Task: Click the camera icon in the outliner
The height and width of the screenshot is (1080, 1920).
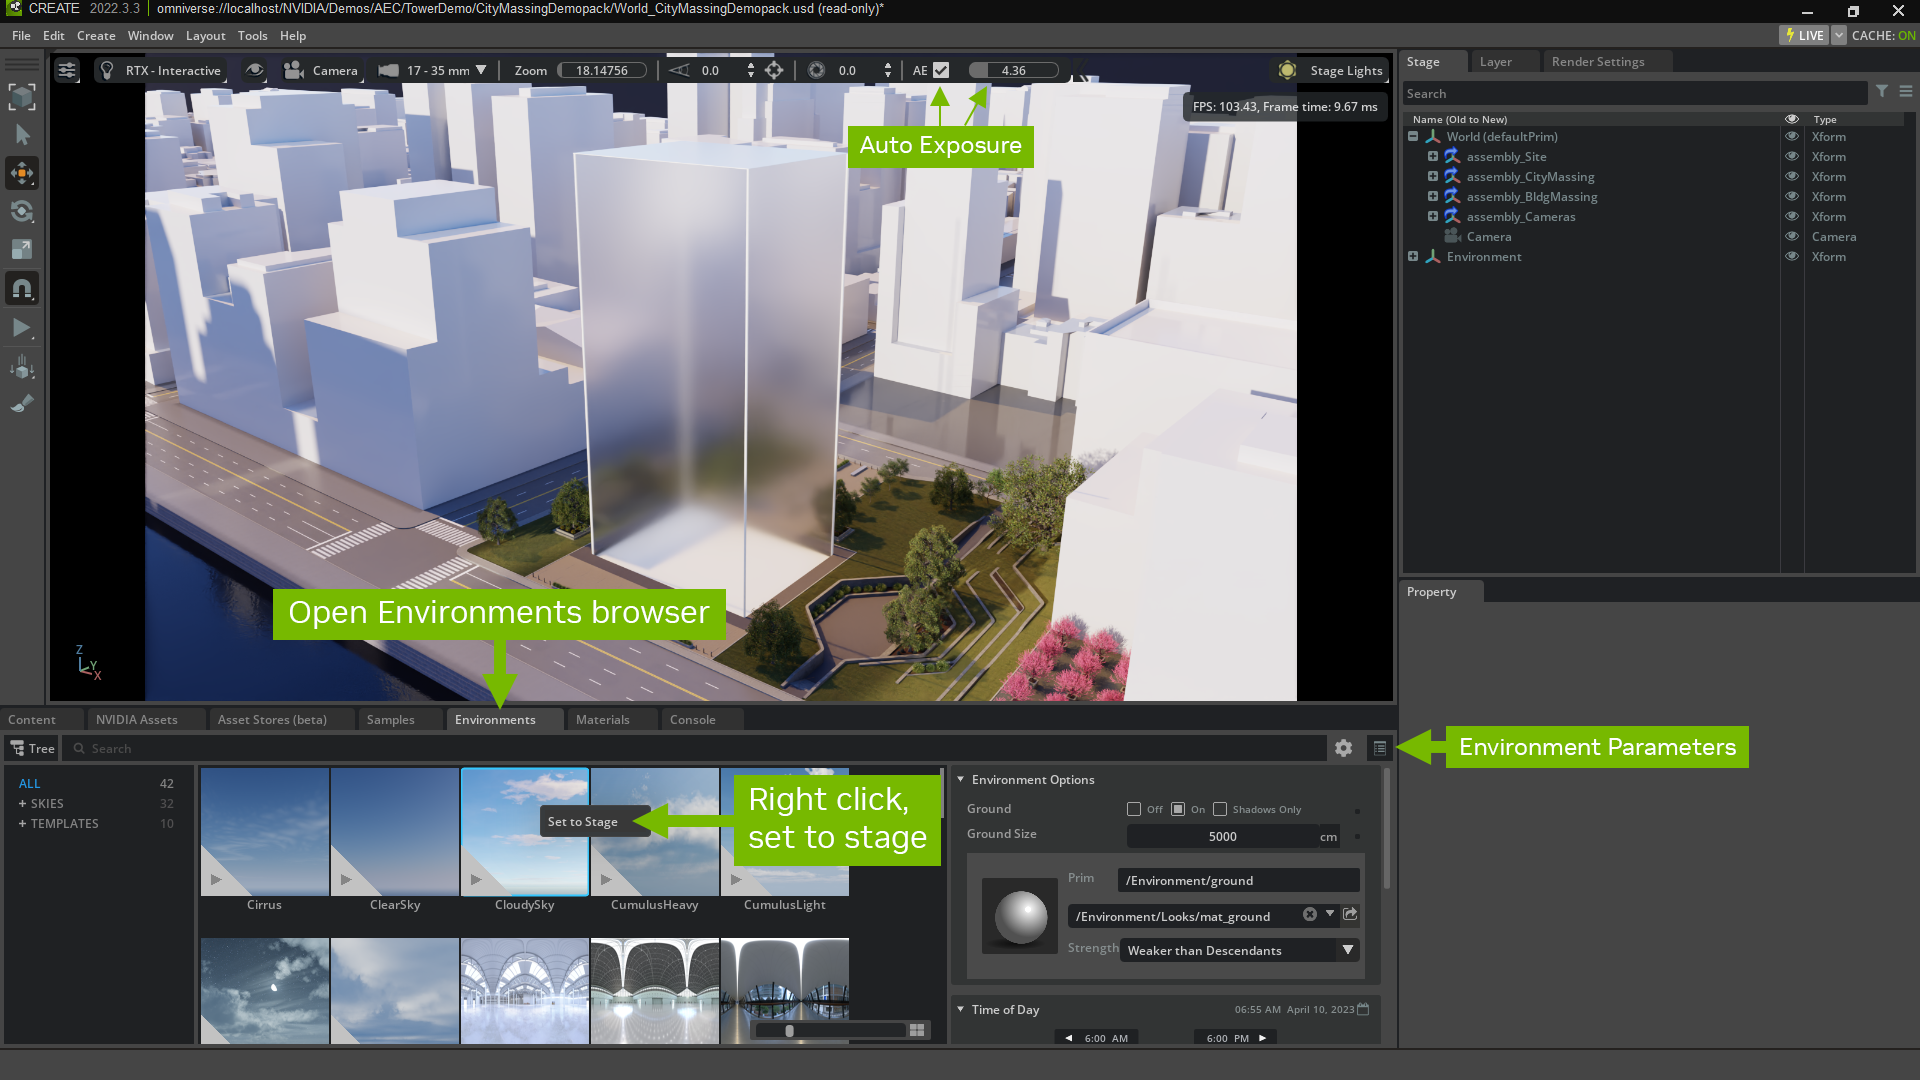Action: pyautogui.click(x=1453, y=236)
